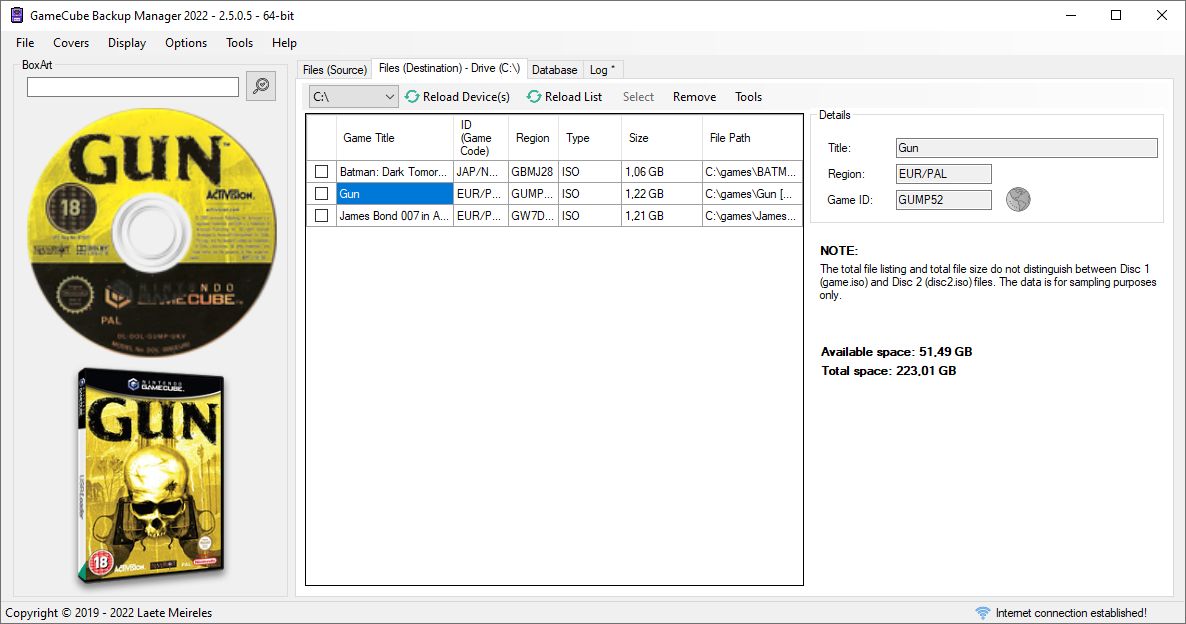Maximize the GameCube Backup Manager window
1186x624 pixels.
(x=1116, y=15)
